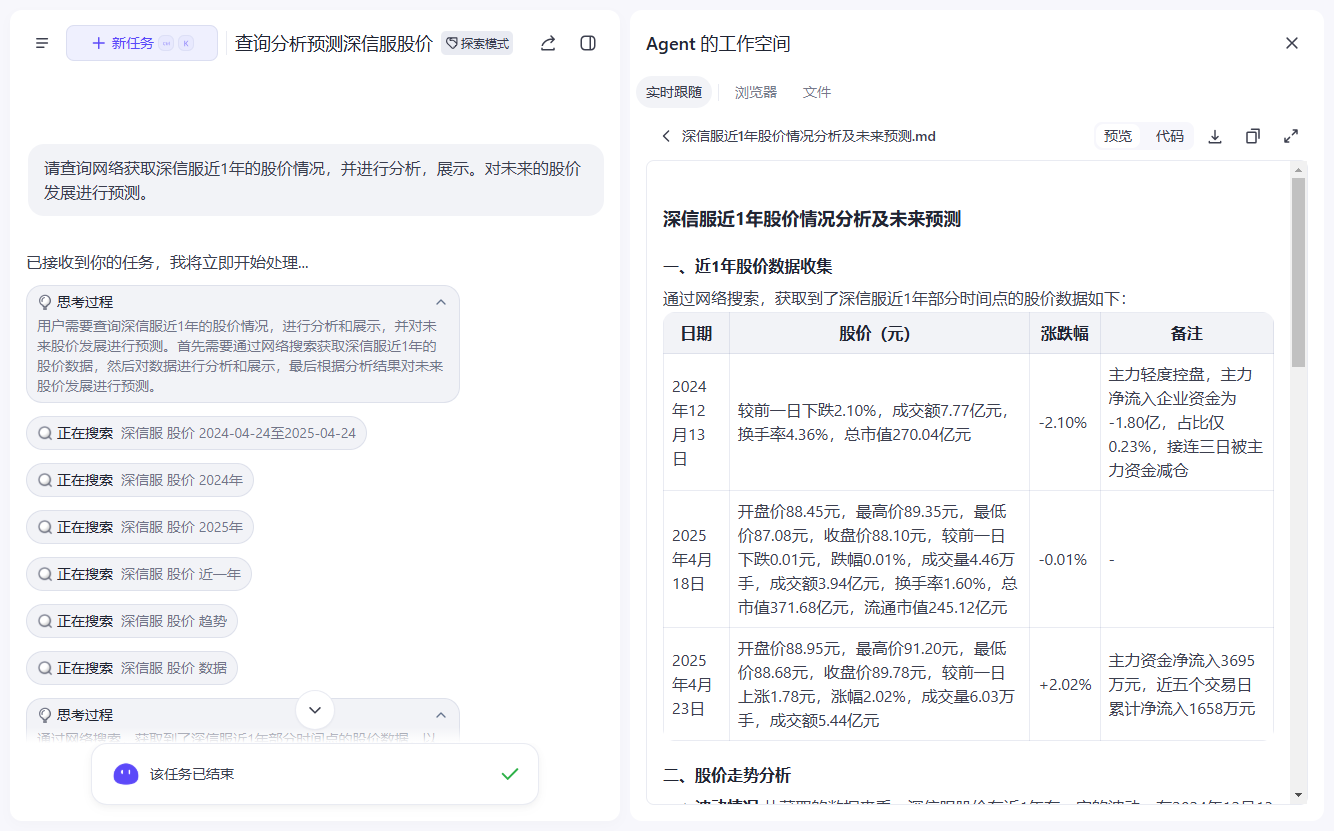Select the 代码 code view mode
The image size is (1334, 831).
coord(1170,136)
